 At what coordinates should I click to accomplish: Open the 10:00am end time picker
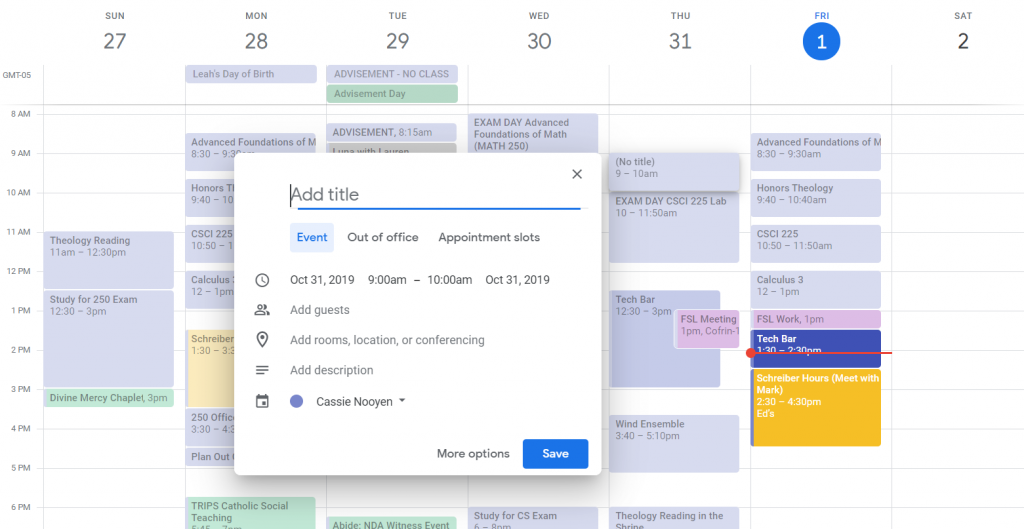[x=449, y=280]
